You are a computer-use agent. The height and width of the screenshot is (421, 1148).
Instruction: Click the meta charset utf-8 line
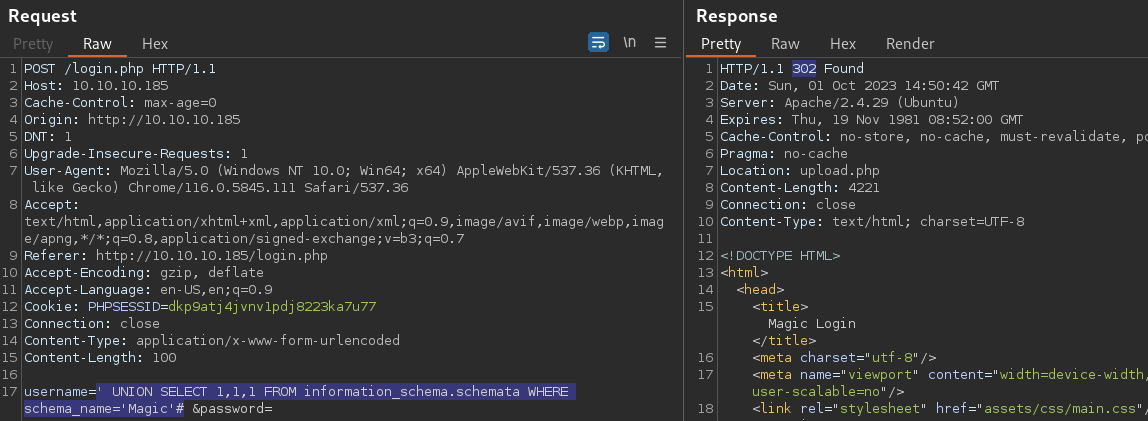[x=844, y=358]
